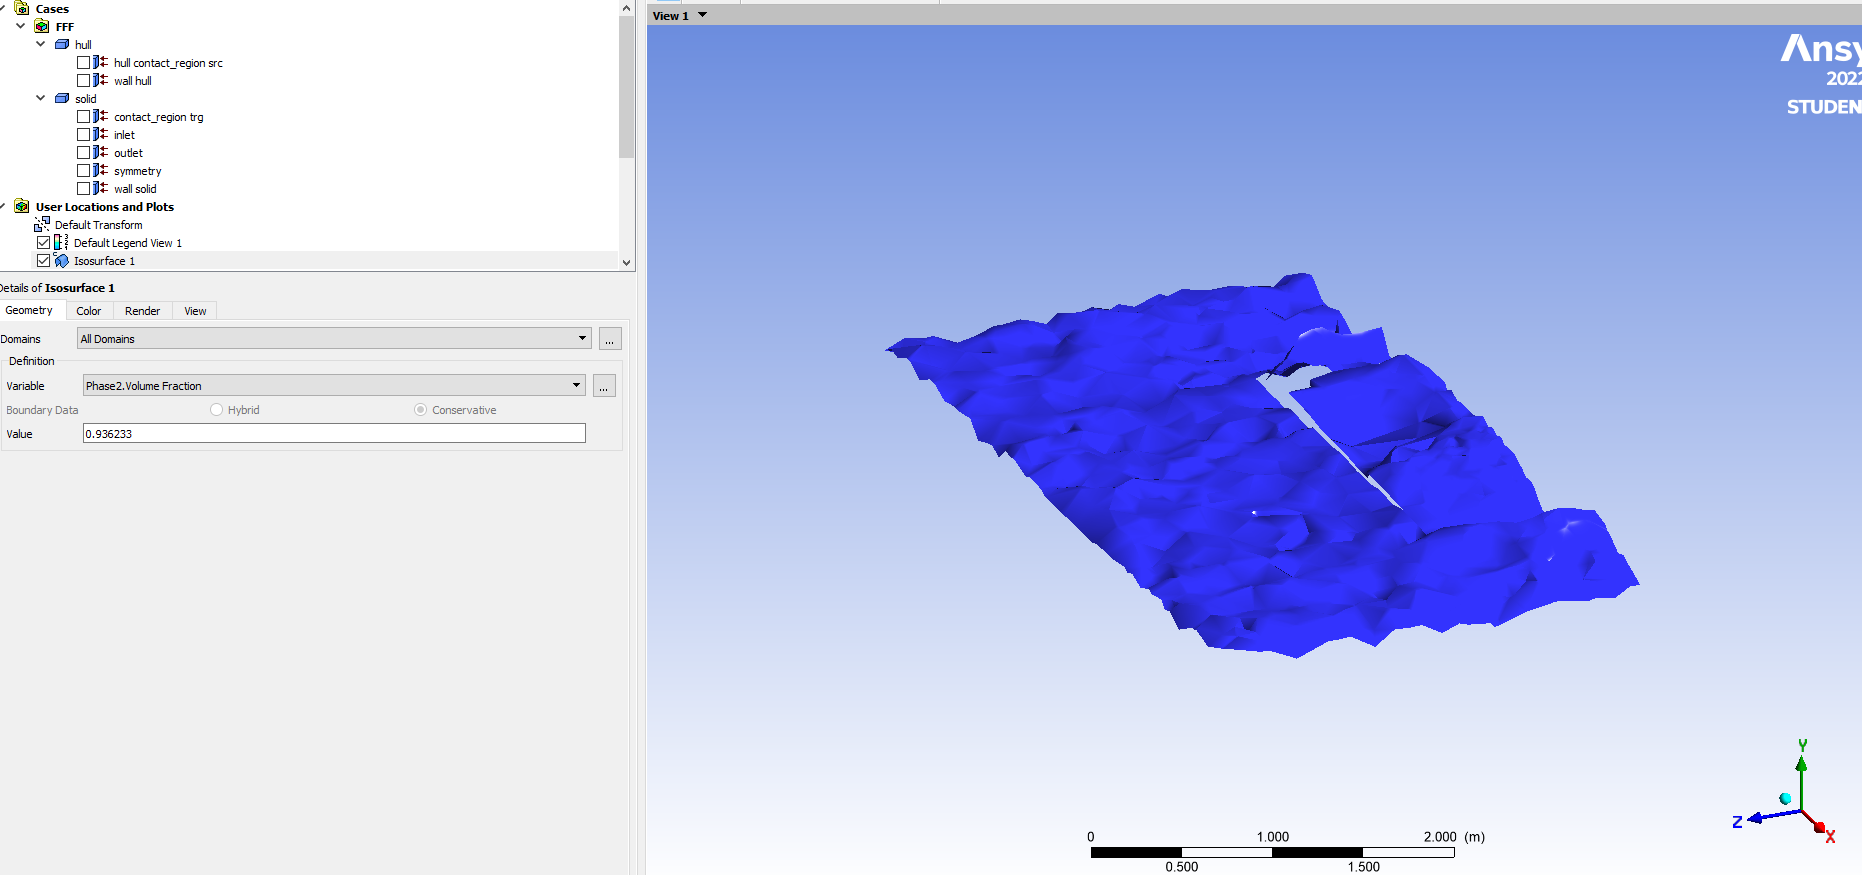Open the Domains dropdown list
The width and height of the screenshot is (1862, 875).
pos(582,339)
